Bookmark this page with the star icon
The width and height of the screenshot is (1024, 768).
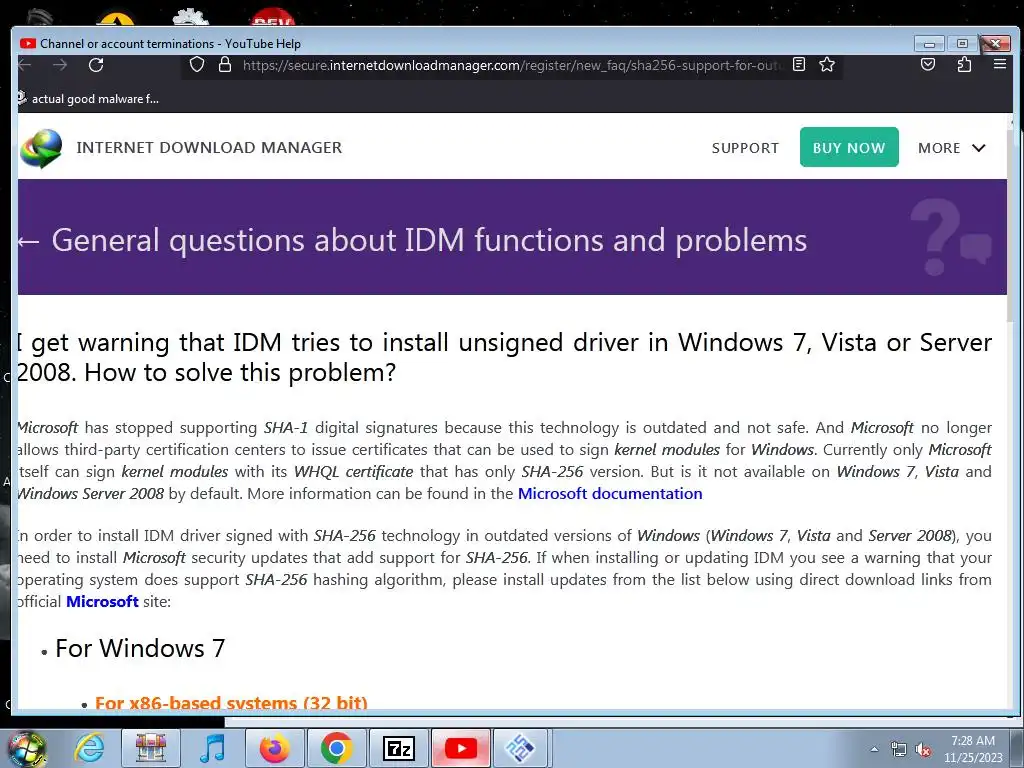[x=827, y=64]
